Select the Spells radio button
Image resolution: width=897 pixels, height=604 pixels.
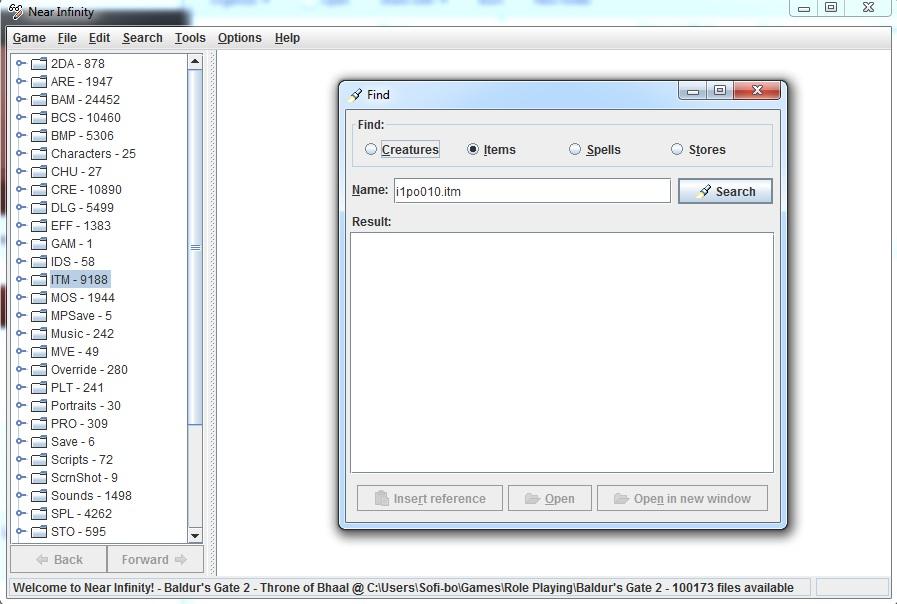click(574, 149)
